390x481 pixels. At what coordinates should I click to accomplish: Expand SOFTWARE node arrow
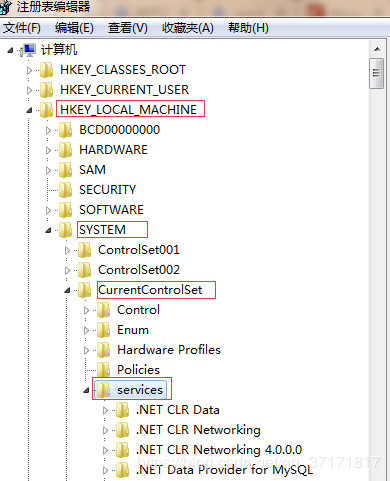(48, 210)
